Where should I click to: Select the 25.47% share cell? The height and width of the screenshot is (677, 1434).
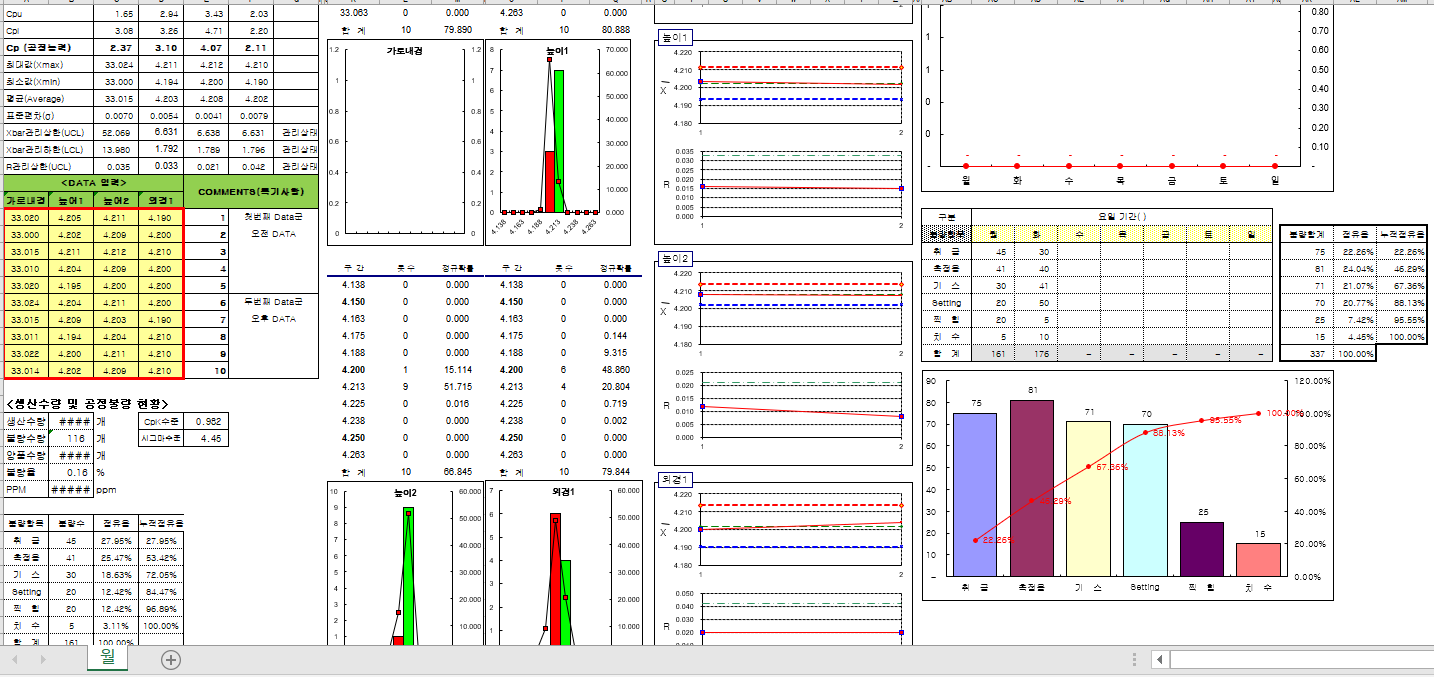115,557
